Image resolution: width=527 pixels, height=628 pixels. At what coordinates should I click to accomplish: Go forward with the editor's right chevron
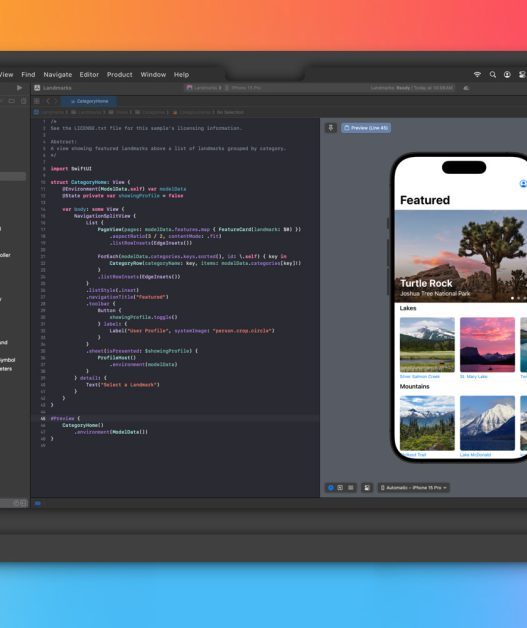pos(56,101)
